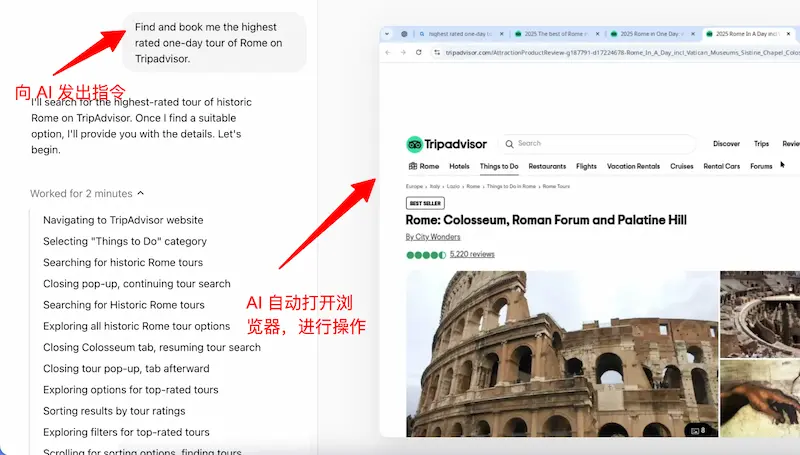Viewport: 800px width, 455px height.
Task: Click the Tripadvisor owl logo
Action: [x=414, y=144]
